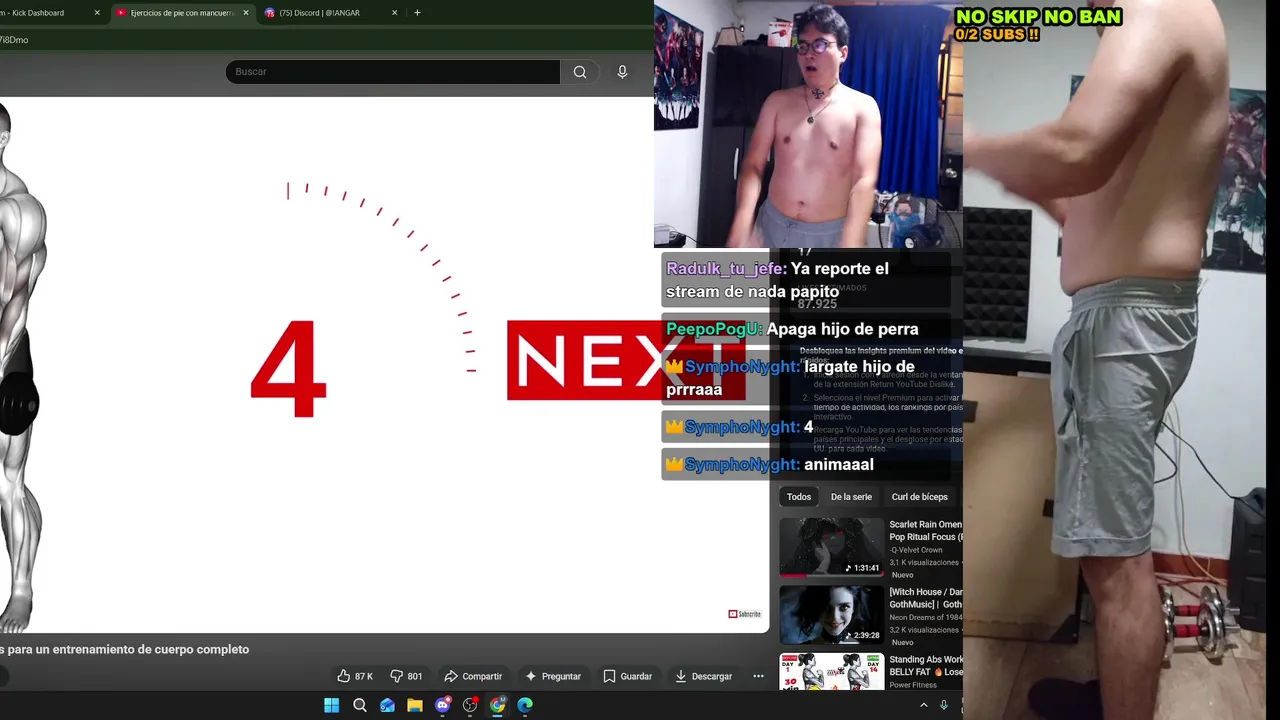This screenshot has height=720, width=1280.
Task: Open the Scarlet Rain Omen video title
Action: point(926,531)
